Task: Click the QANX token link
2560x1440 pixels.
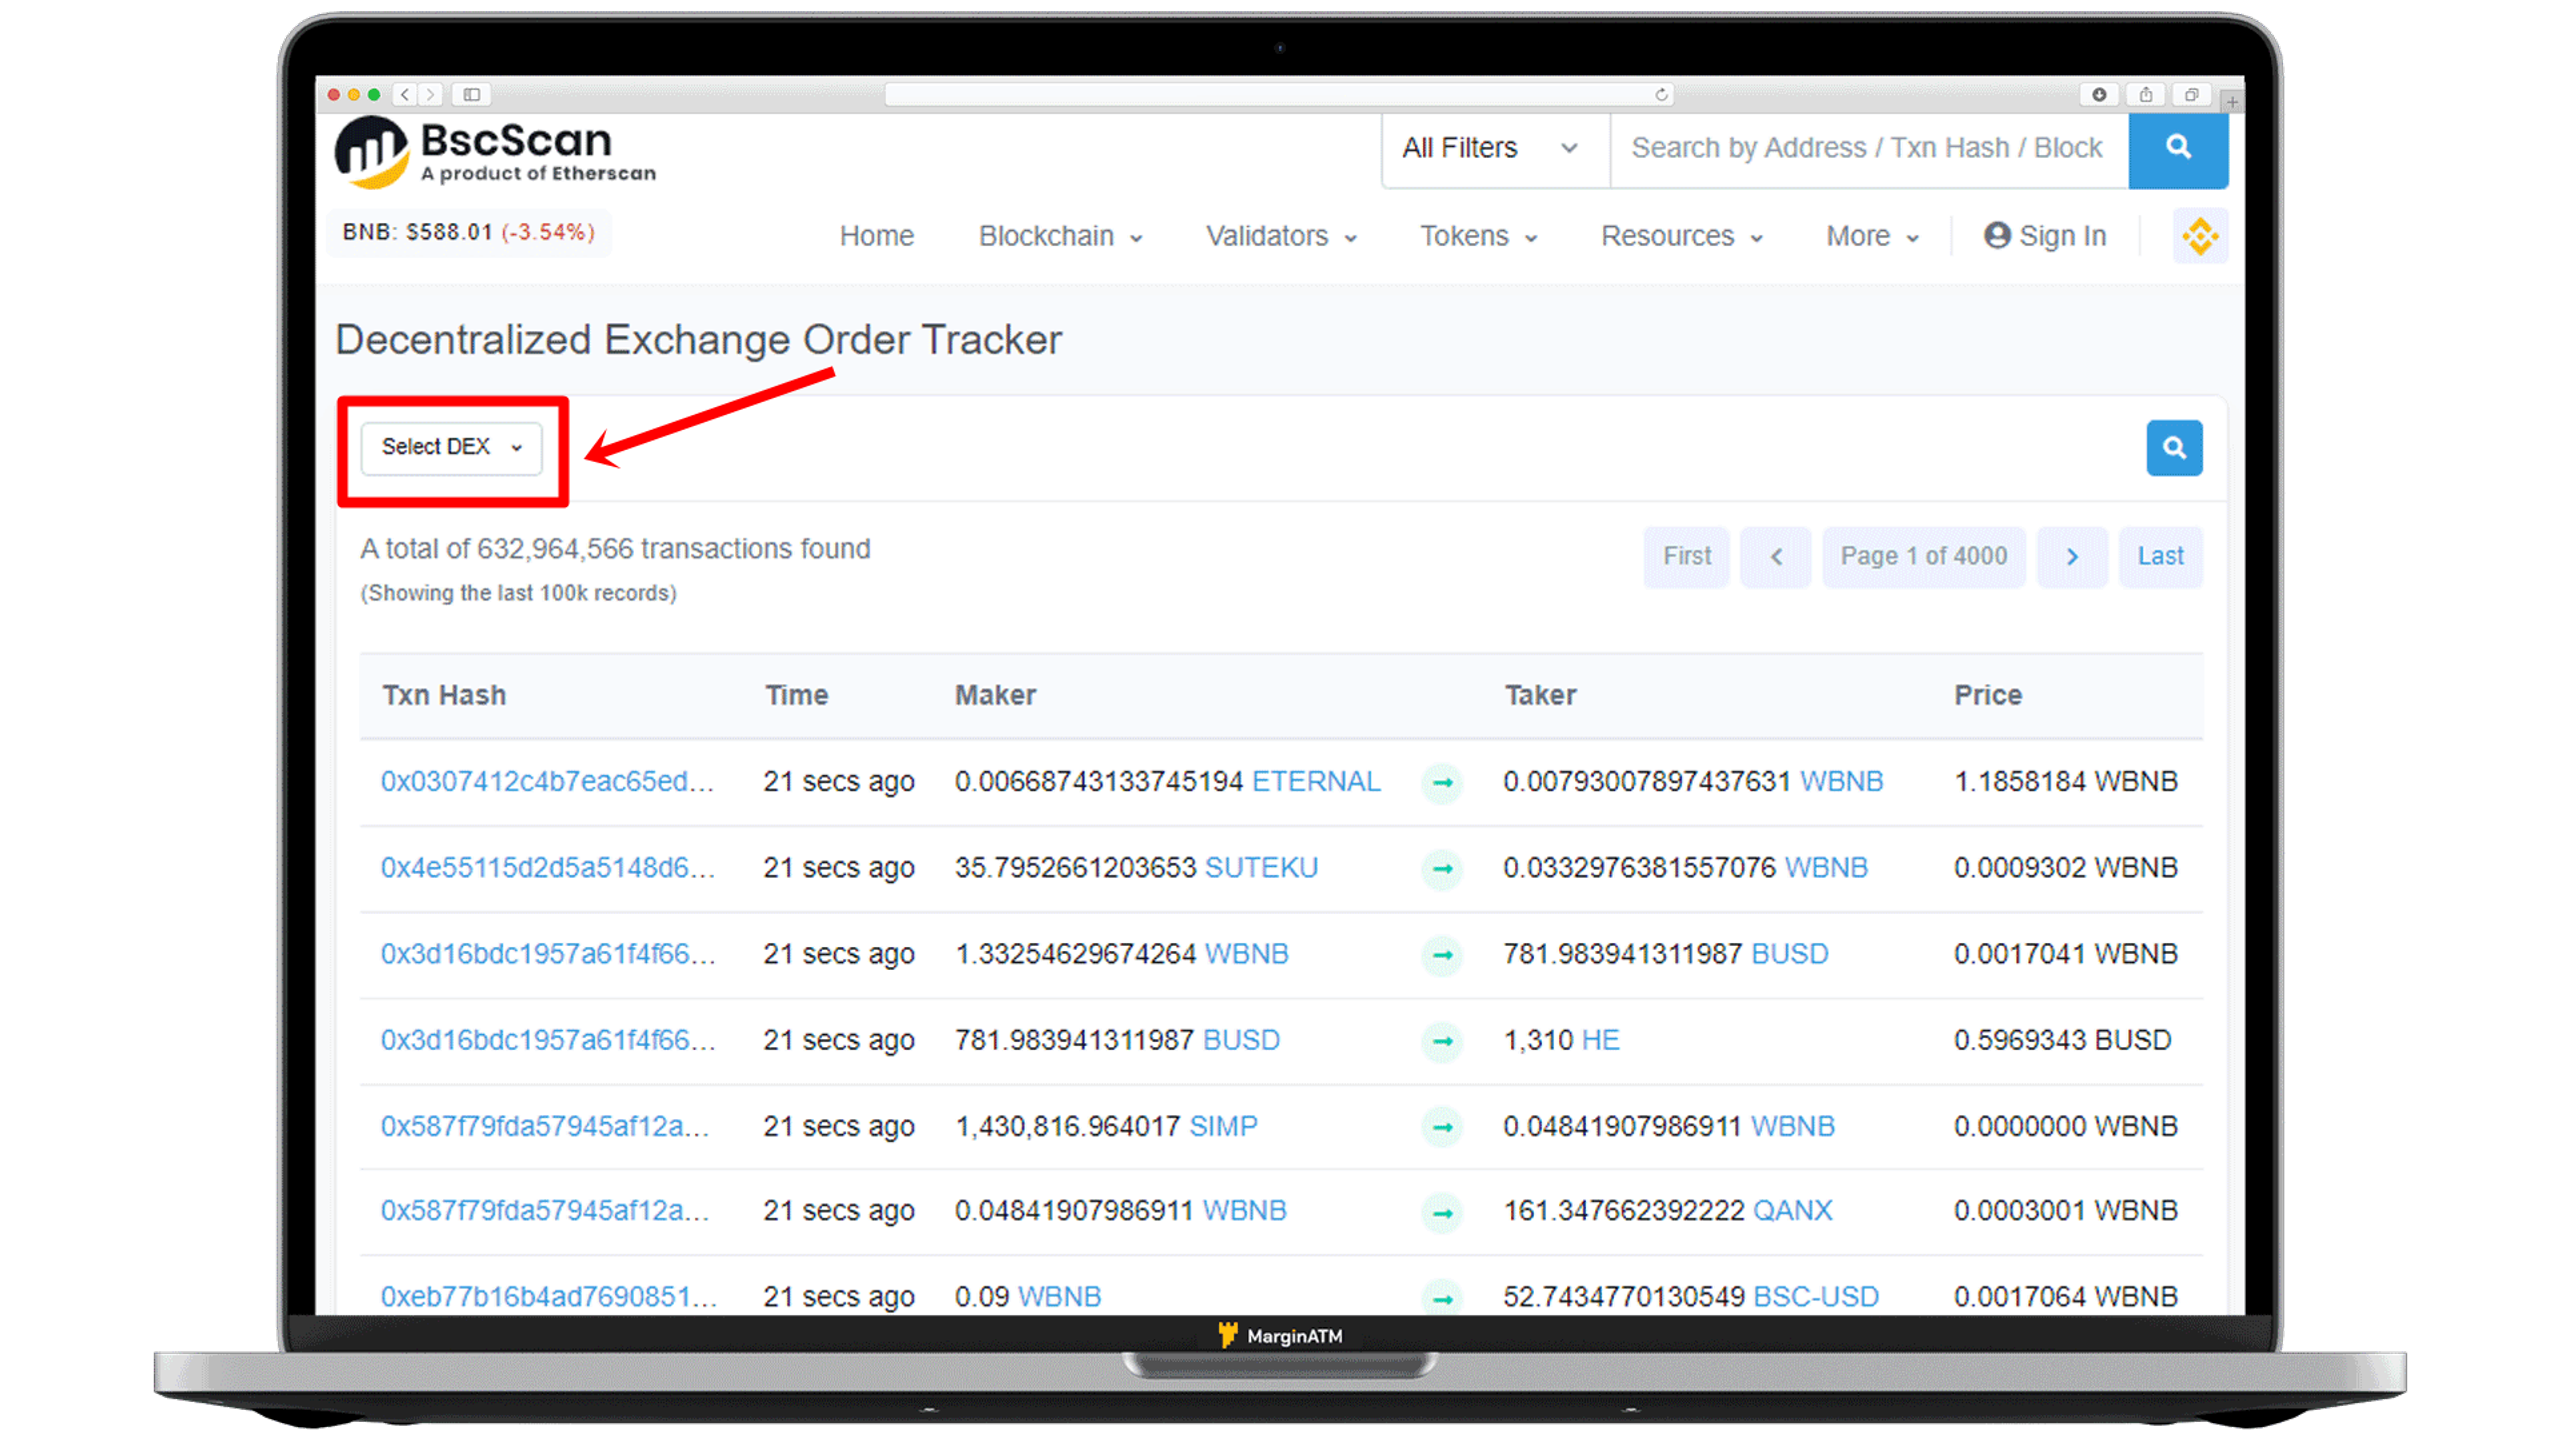Action: click(x=1793, y=1211)
